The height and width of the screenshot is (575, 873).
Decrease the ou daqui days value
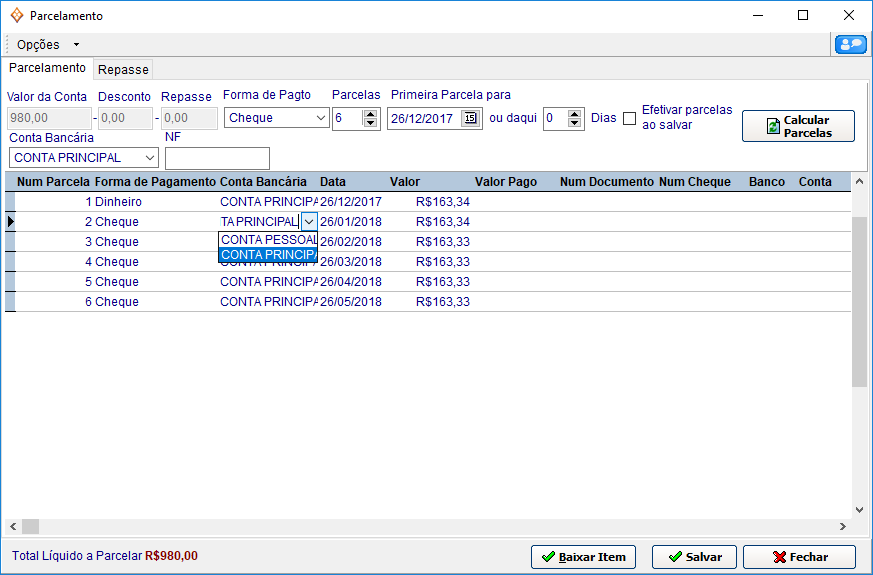(575, 123)
